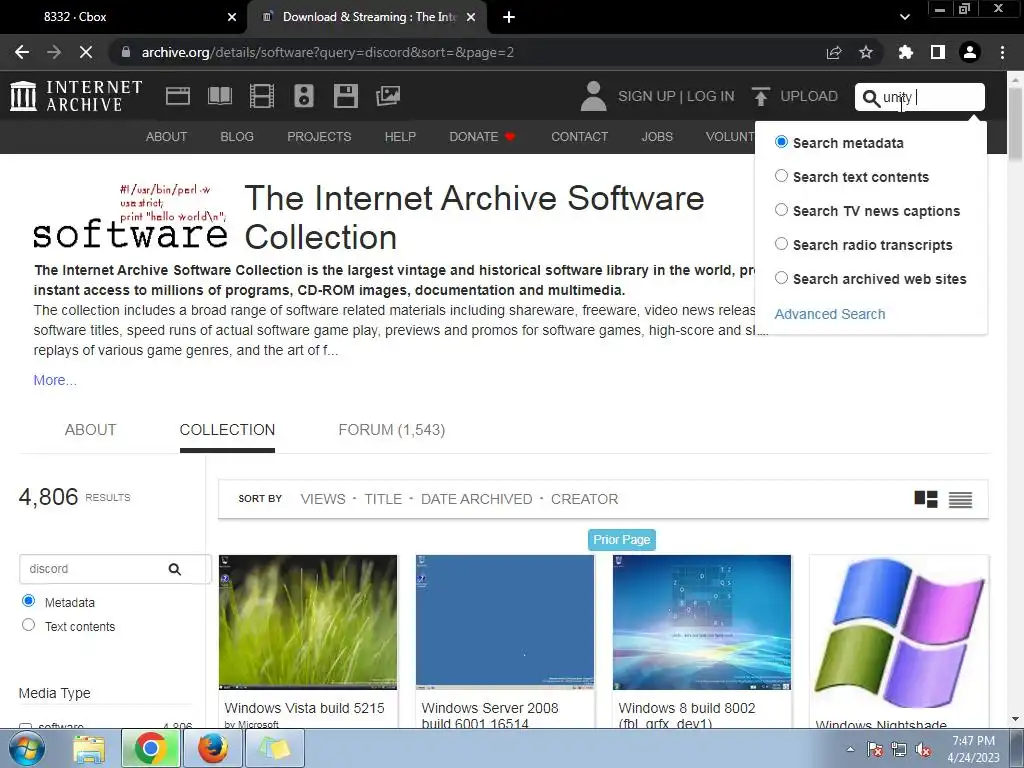Open Windows Vista build 5215 thumbnail
Viewport: 1024px width, 768px height.
308,622
